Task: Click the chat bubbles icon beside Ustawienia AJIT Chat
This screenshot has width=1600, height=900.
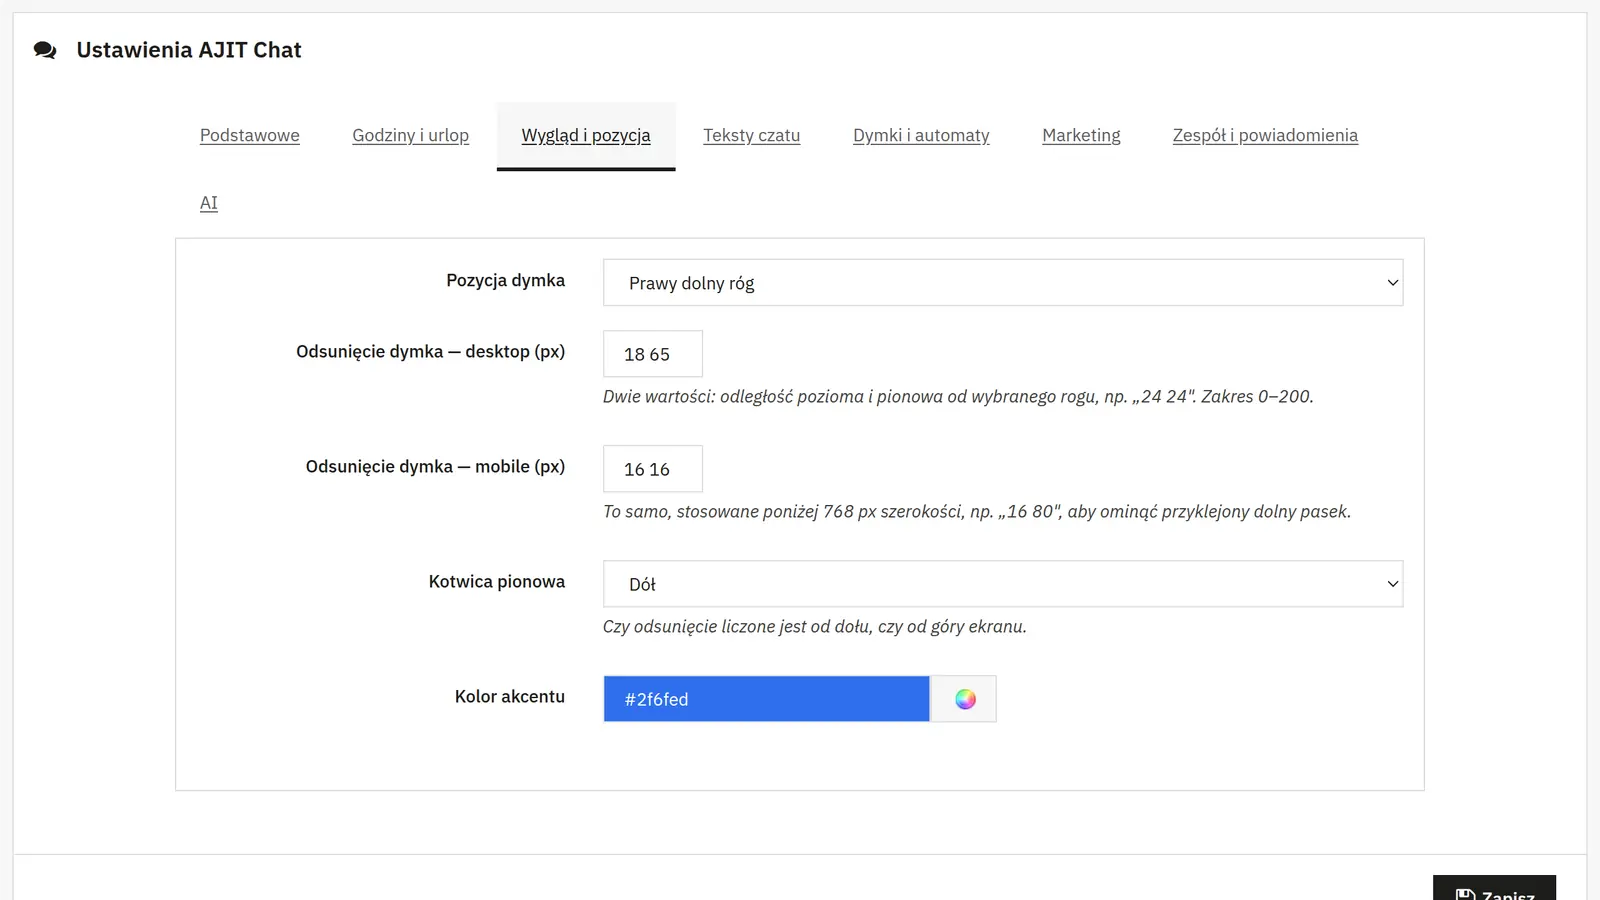Action: pos(45,50)
